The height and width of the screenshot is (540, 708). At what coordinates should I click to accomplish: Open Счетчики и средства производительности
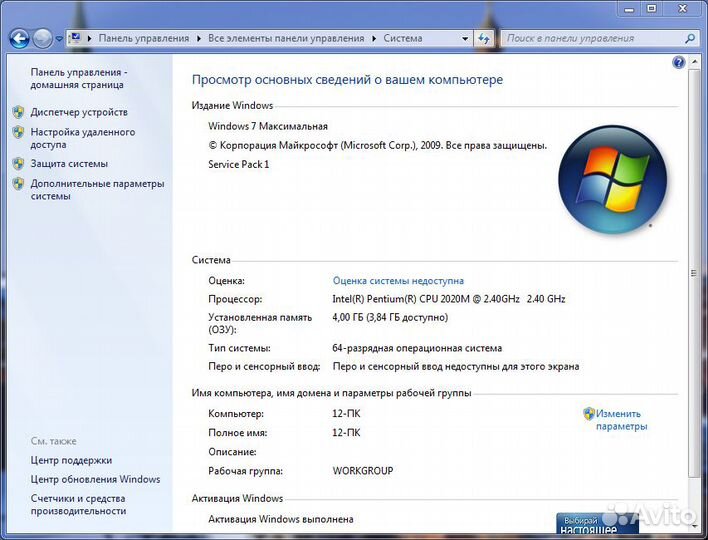pos(78,505)
